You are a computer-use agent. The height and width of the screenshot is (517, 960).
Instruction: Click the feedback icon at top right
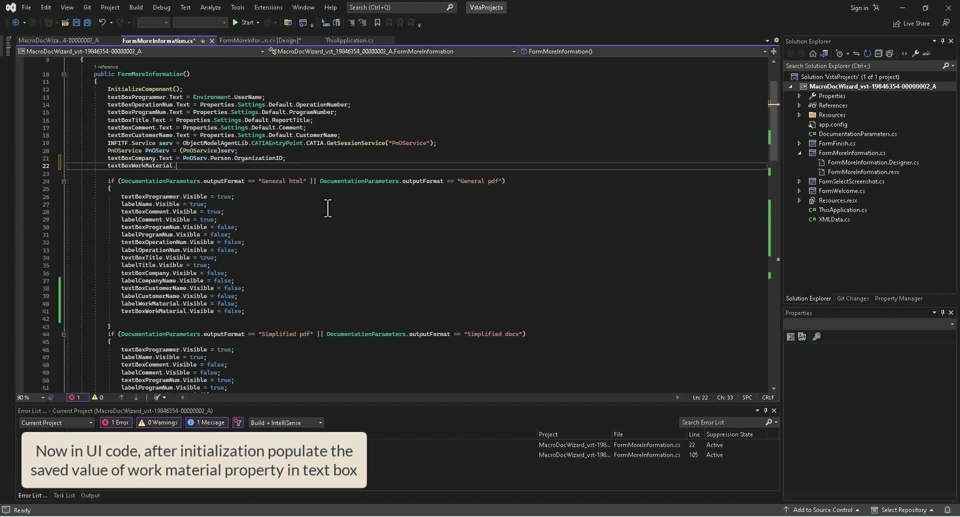point(946,23)
